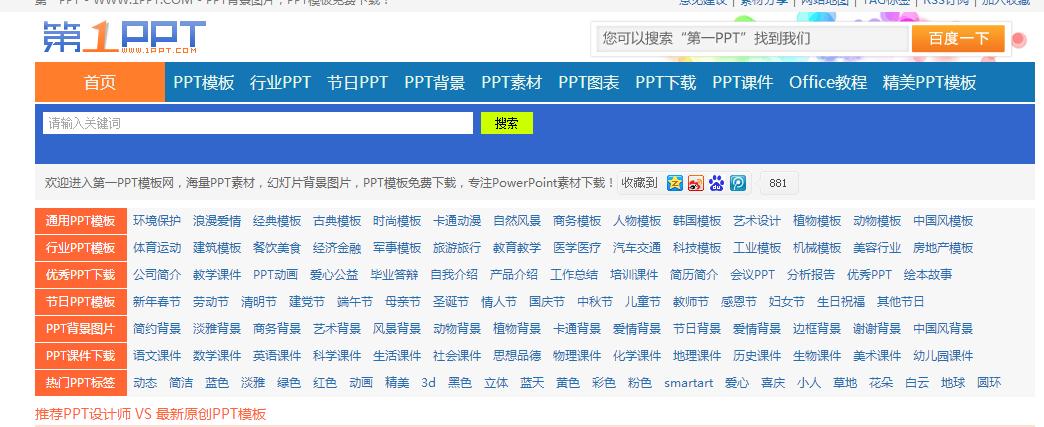Open the 通用PPT模板 category
The width and height of the screenshot is (1044, 427).
(81, 221)
